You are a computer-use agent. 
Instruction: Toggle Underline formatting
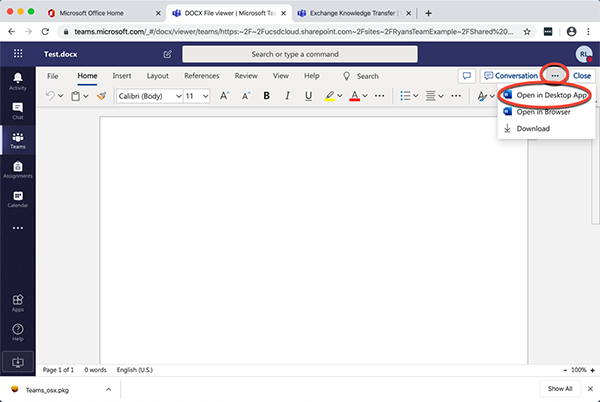[x=308, y=96]
